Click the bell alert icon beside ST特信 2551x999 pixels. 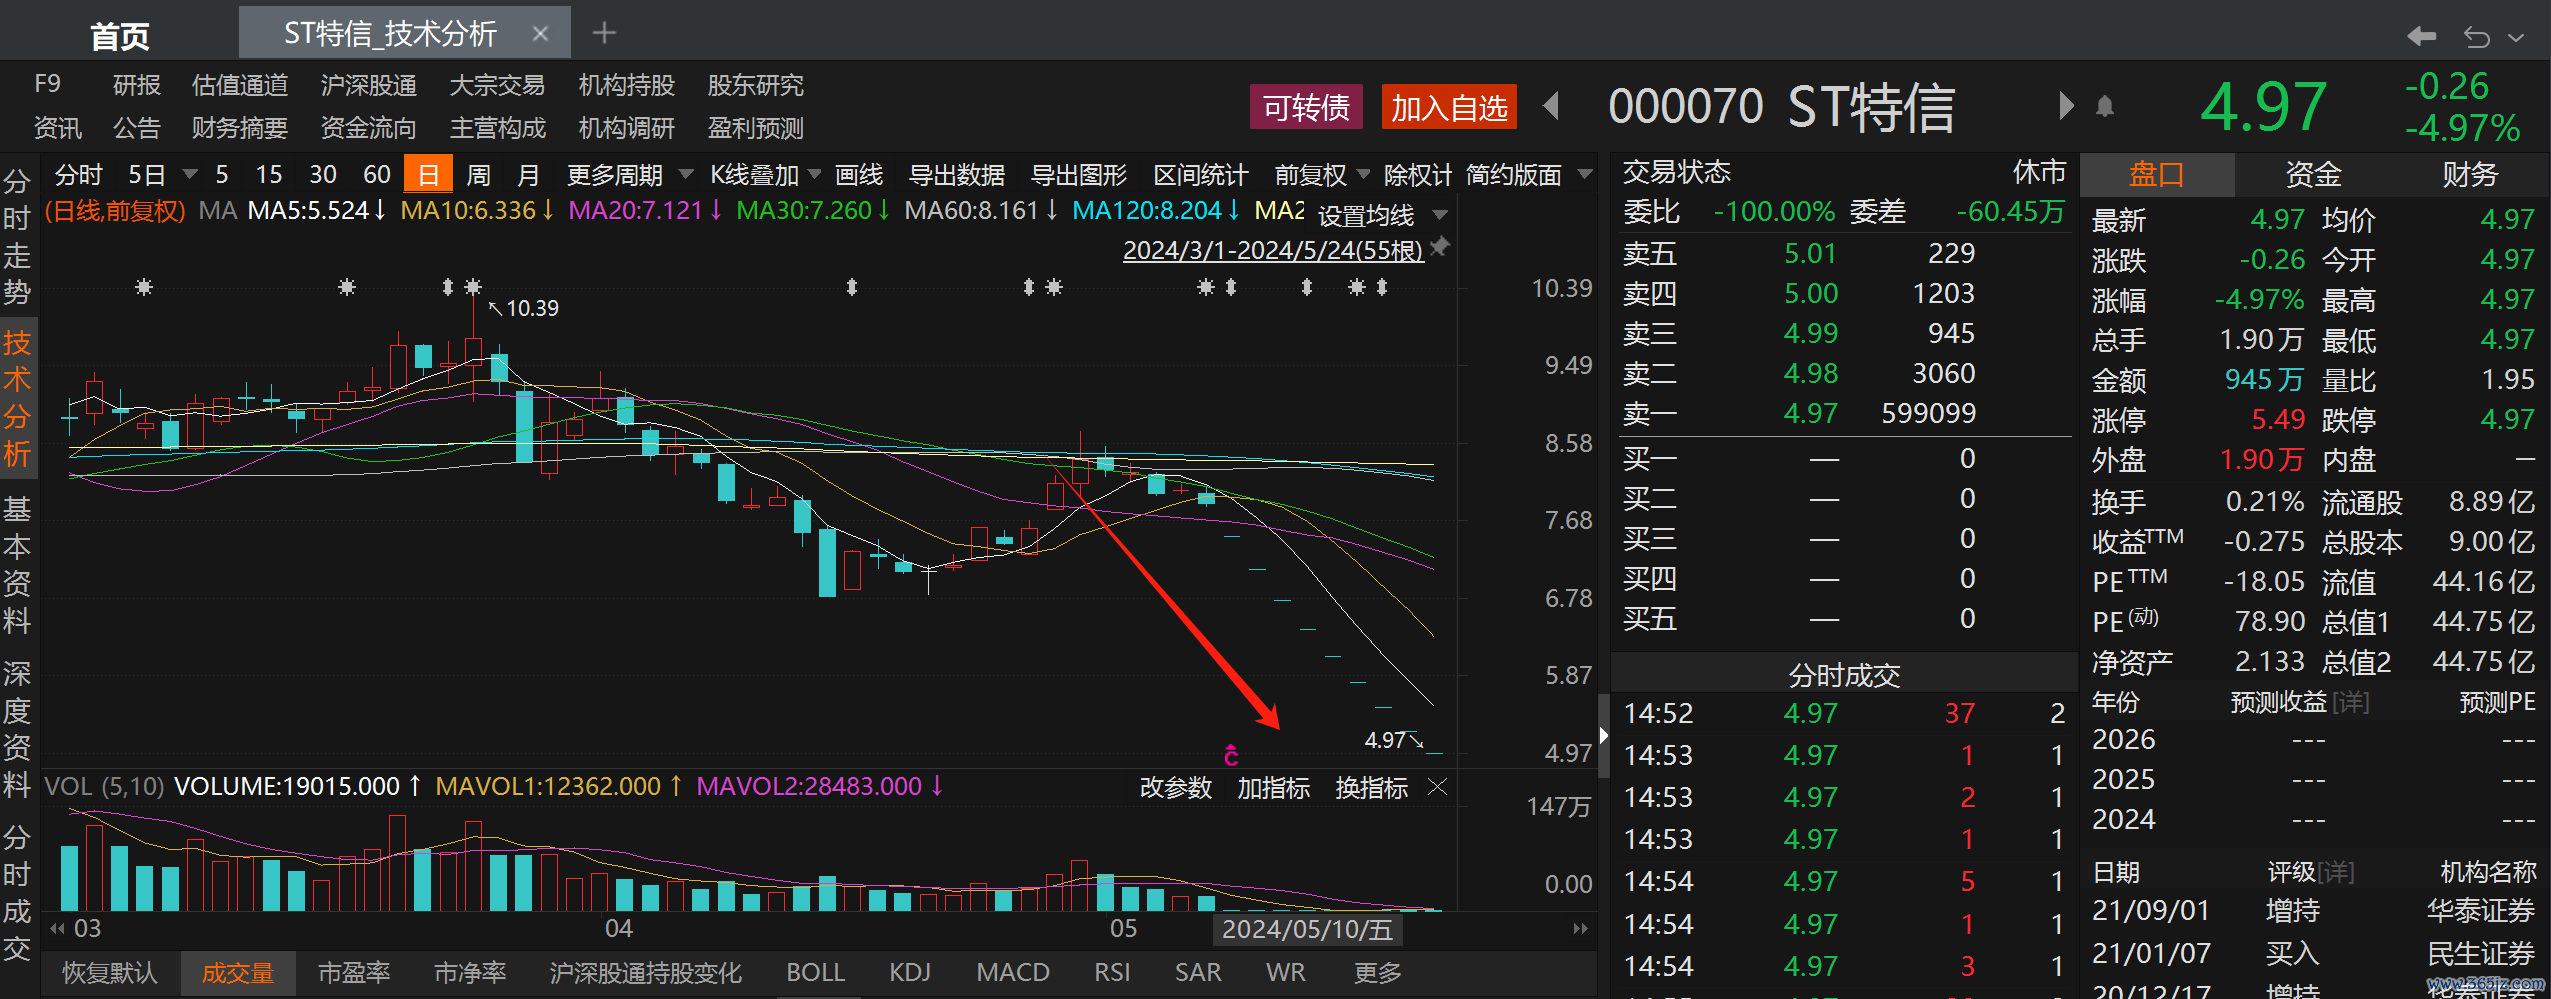coord(2105,106)
